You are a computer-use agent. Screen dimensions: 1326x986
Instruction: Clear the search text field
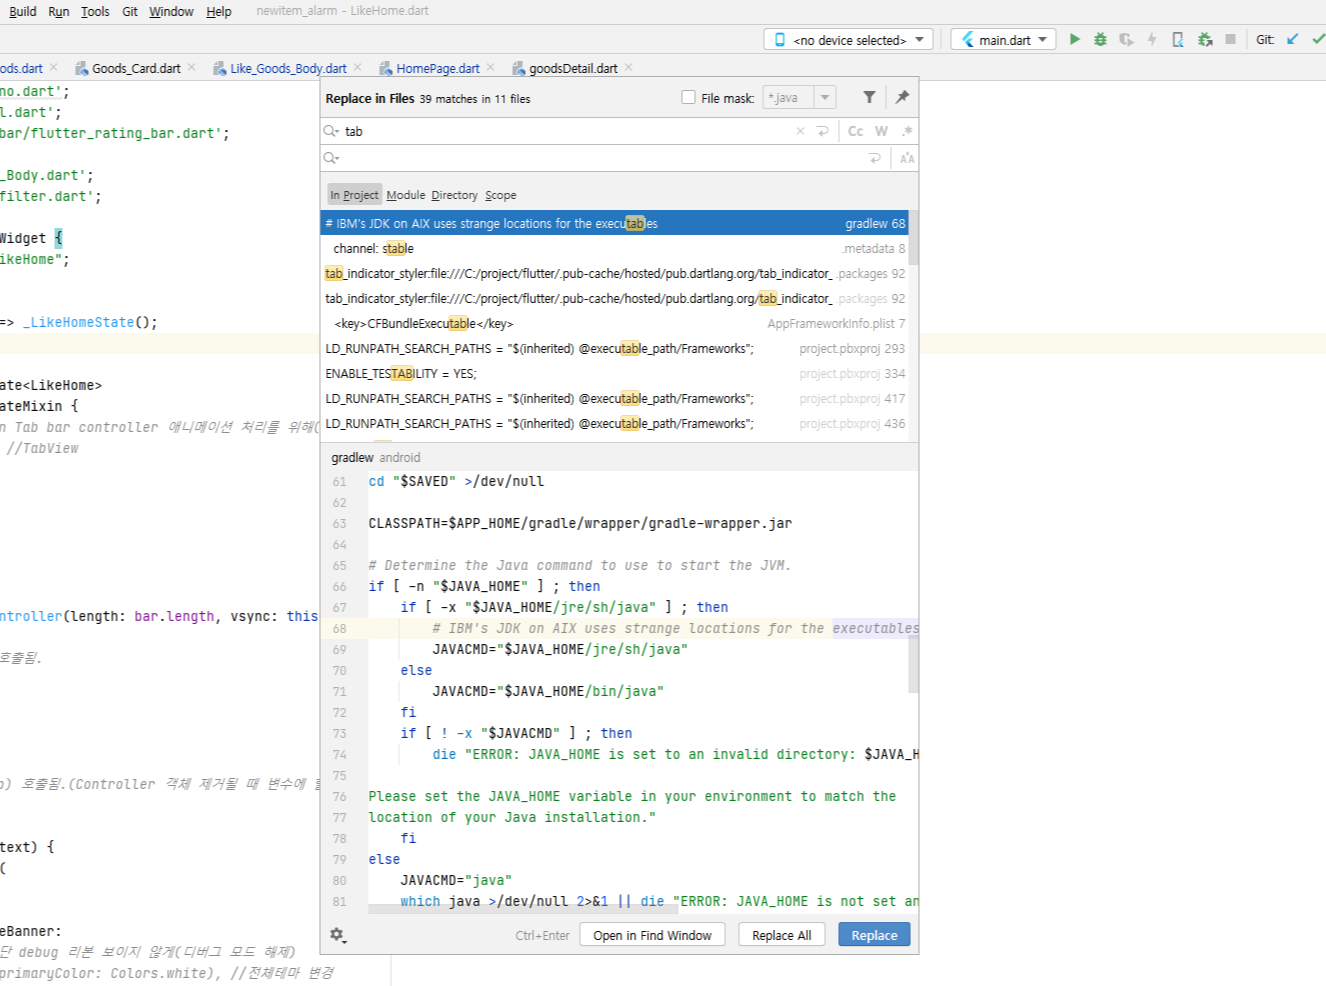tap(800, 131)
